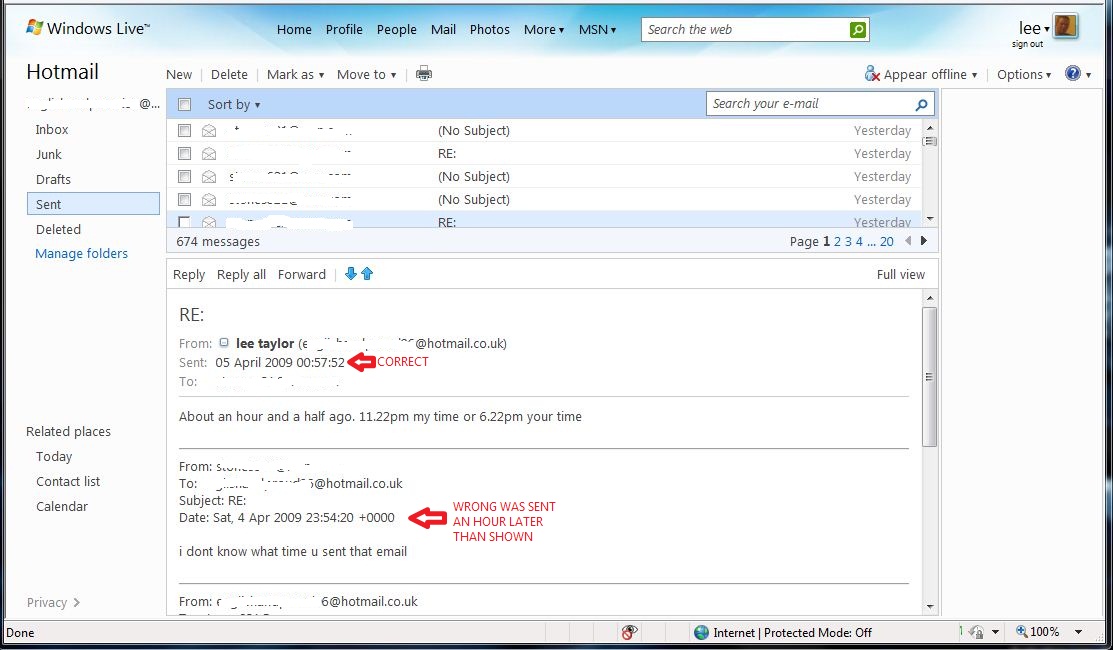Open the blue help question mark icon
Viewport: 1113px width, 650px height.
pyautogui.click(x=1073, y=73)
